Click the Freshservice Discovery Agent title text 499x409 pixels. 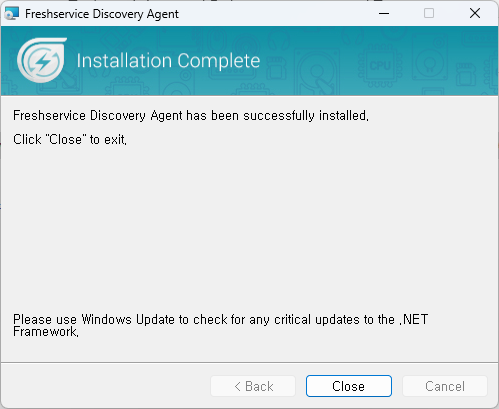click(x=102, y=14)
